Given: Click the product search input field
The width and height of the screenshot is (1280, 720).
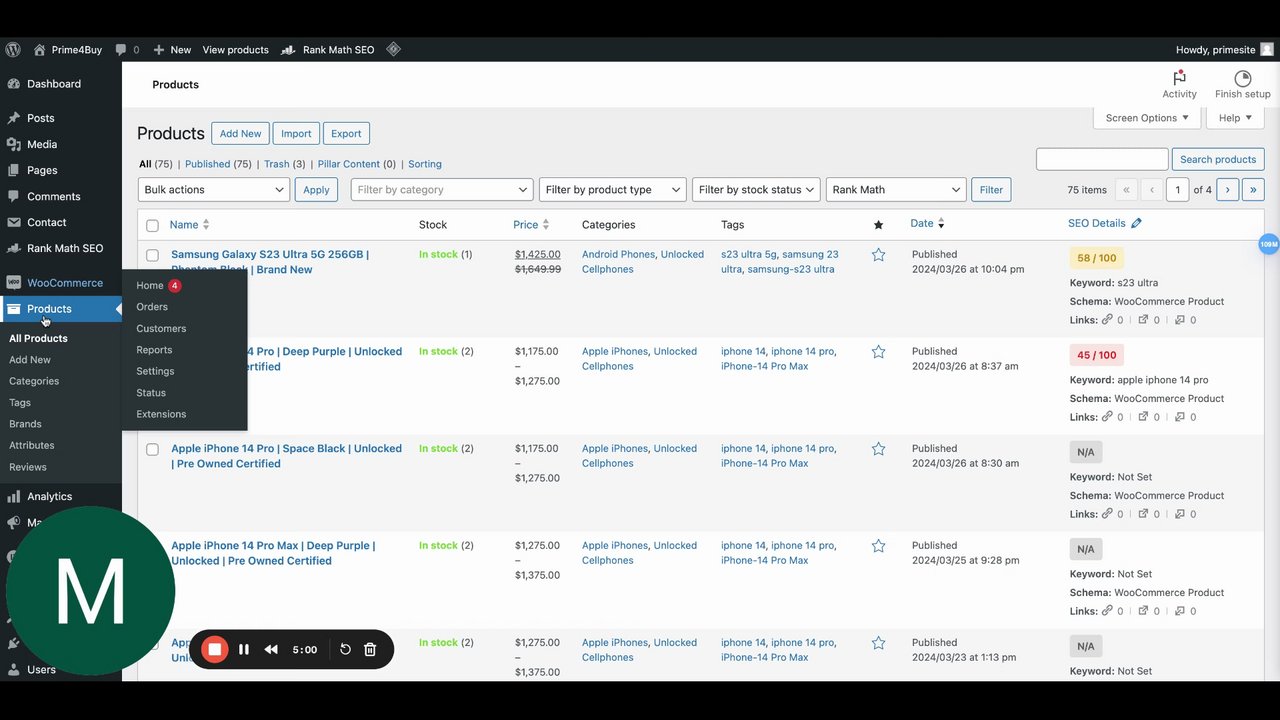Looking at the screenshot, I should [1102, 159].
